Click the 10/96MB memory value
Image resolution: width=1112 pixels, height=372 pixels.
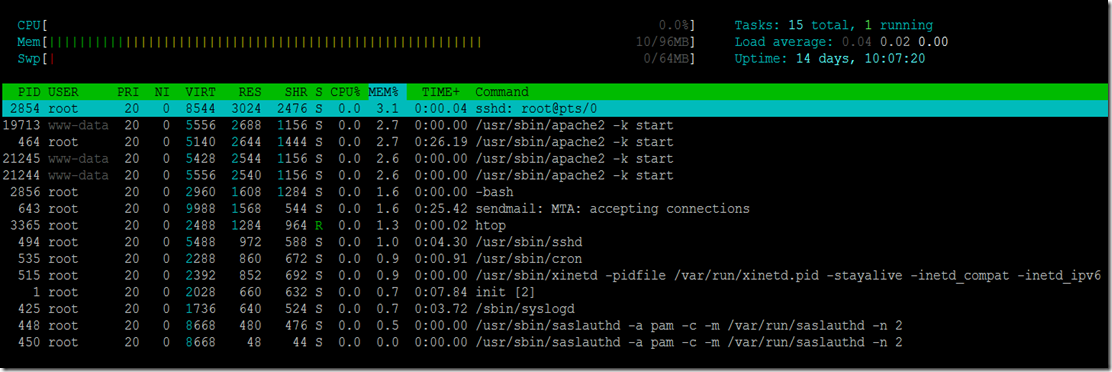click(x=662, y=43)
